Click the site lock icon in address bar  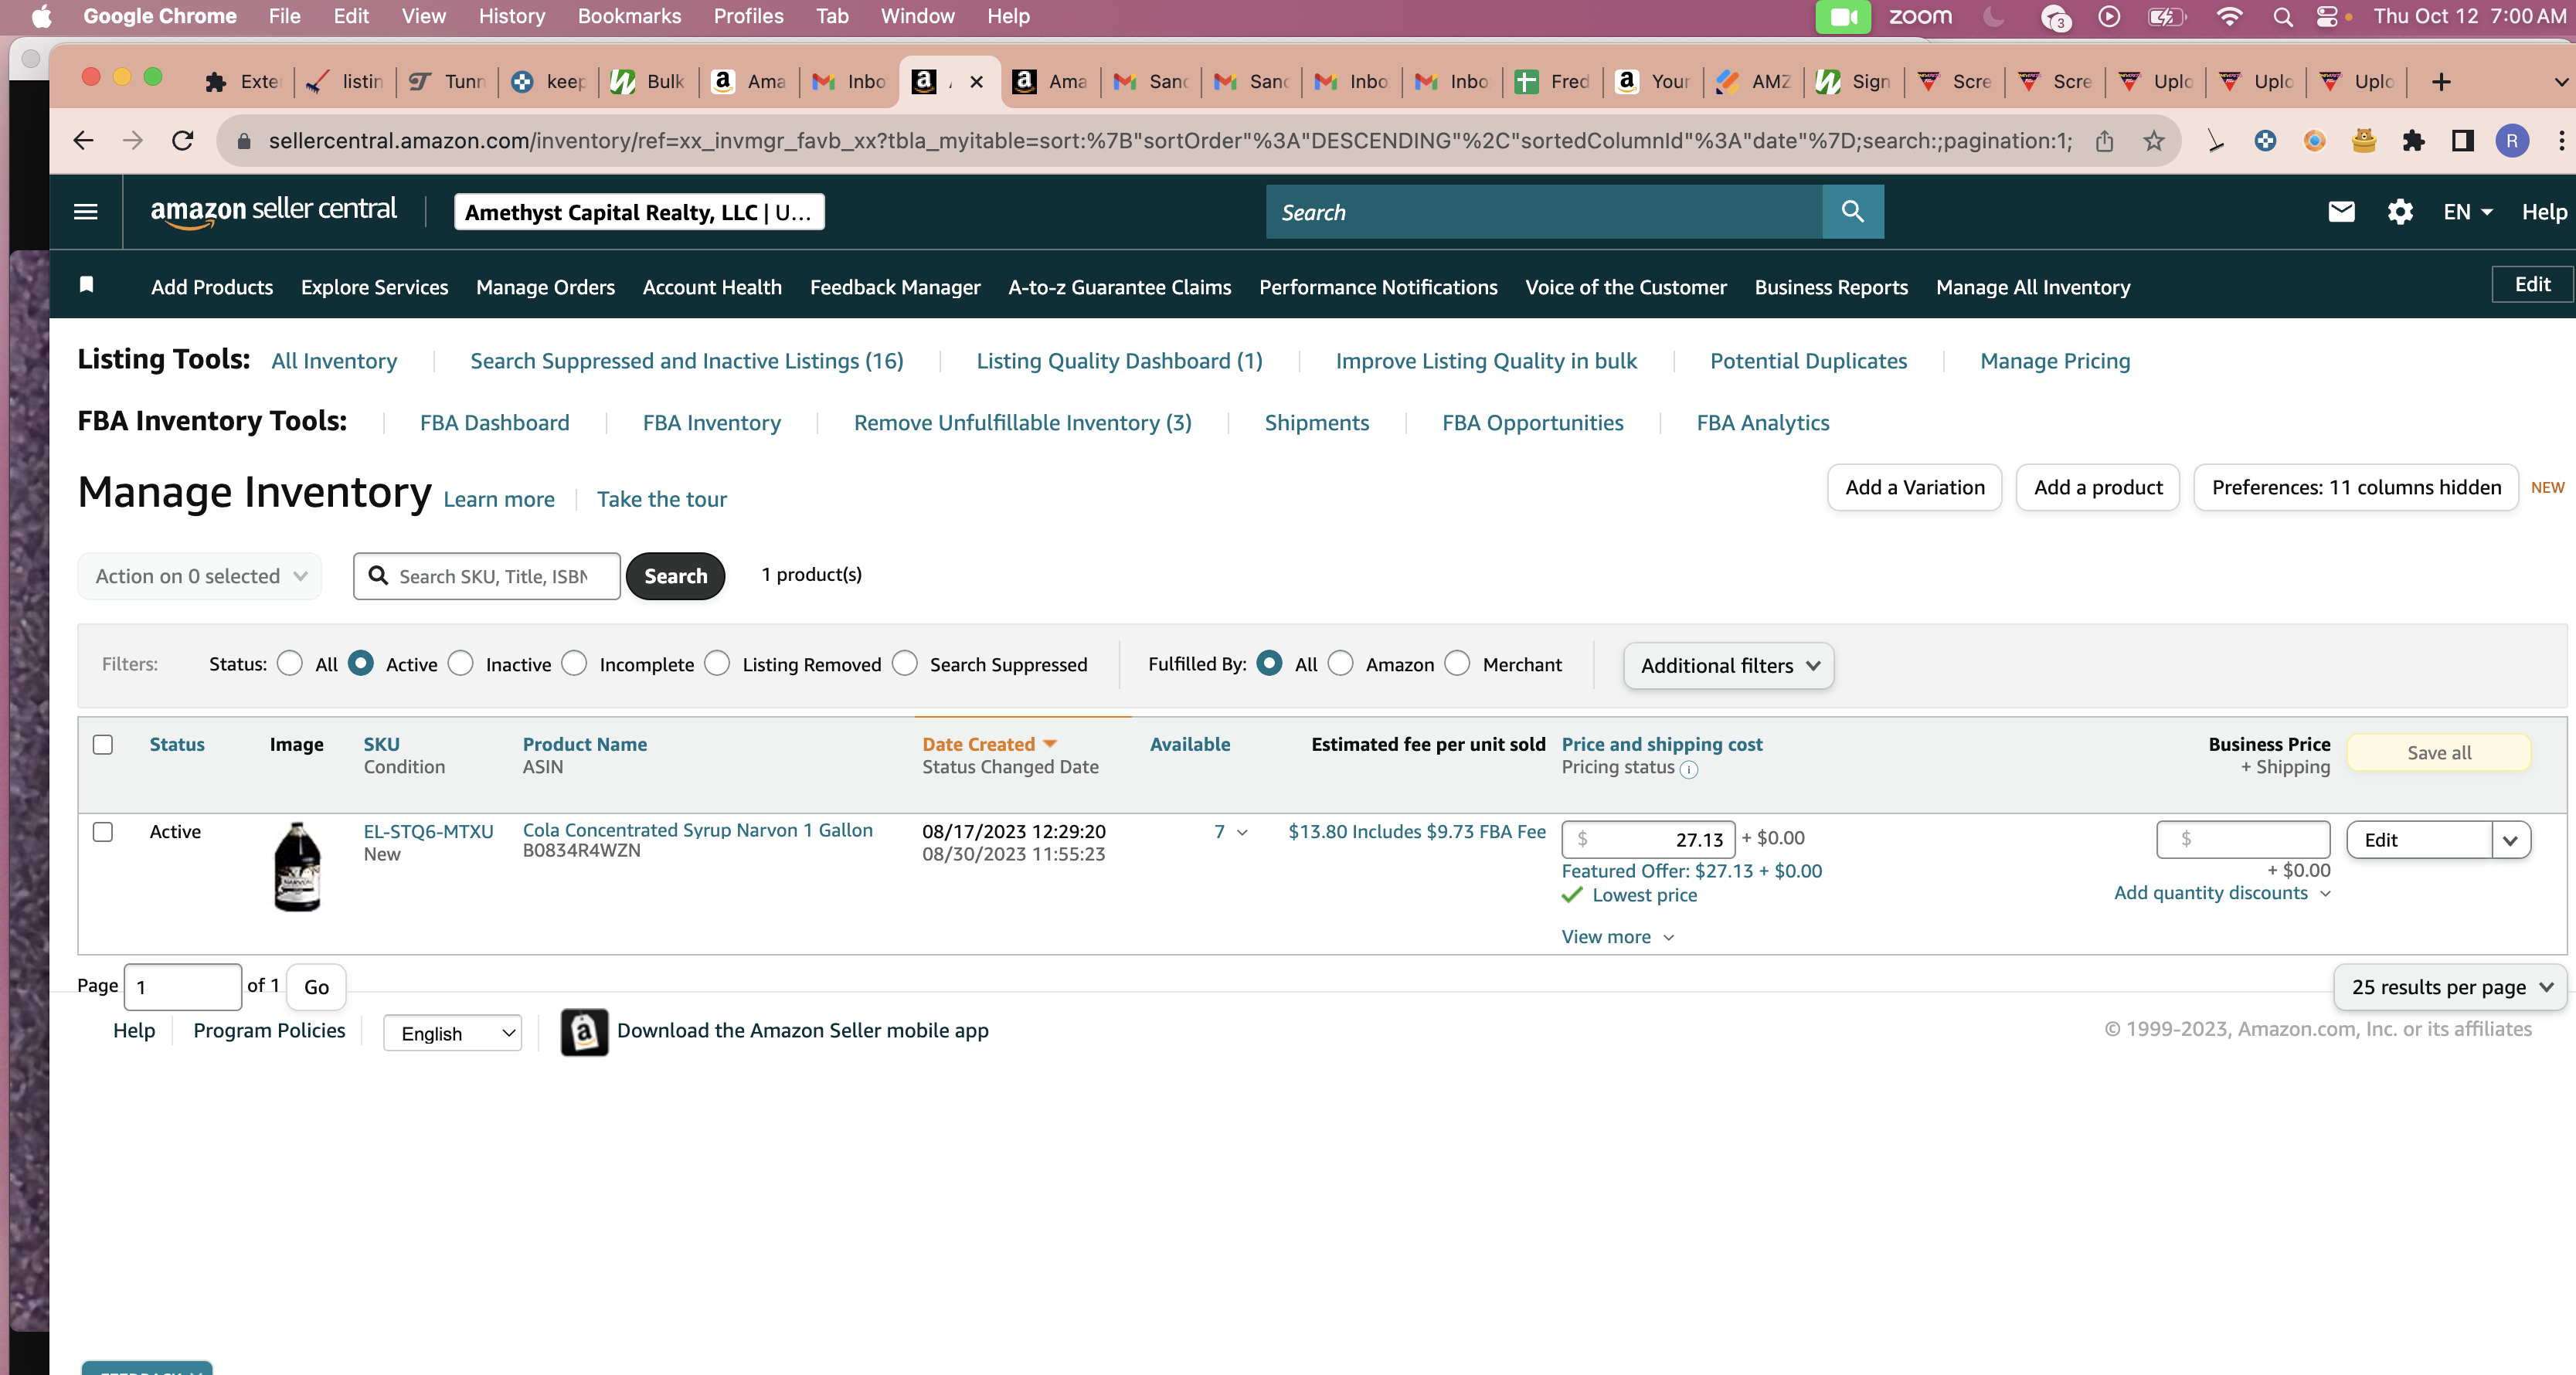click(x=243, y=141)
